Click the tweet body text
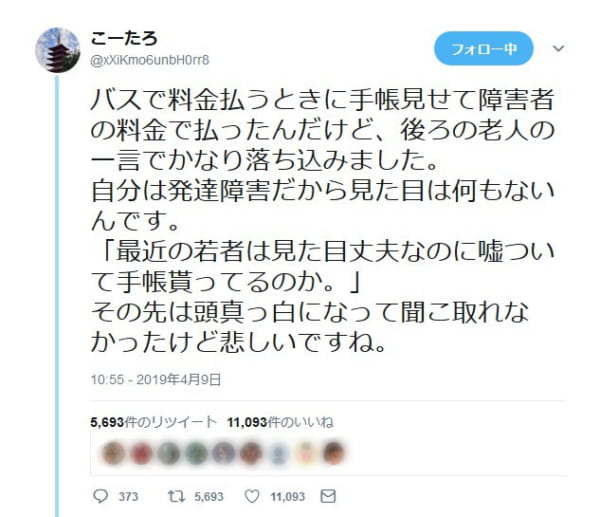 pos(323,220)
